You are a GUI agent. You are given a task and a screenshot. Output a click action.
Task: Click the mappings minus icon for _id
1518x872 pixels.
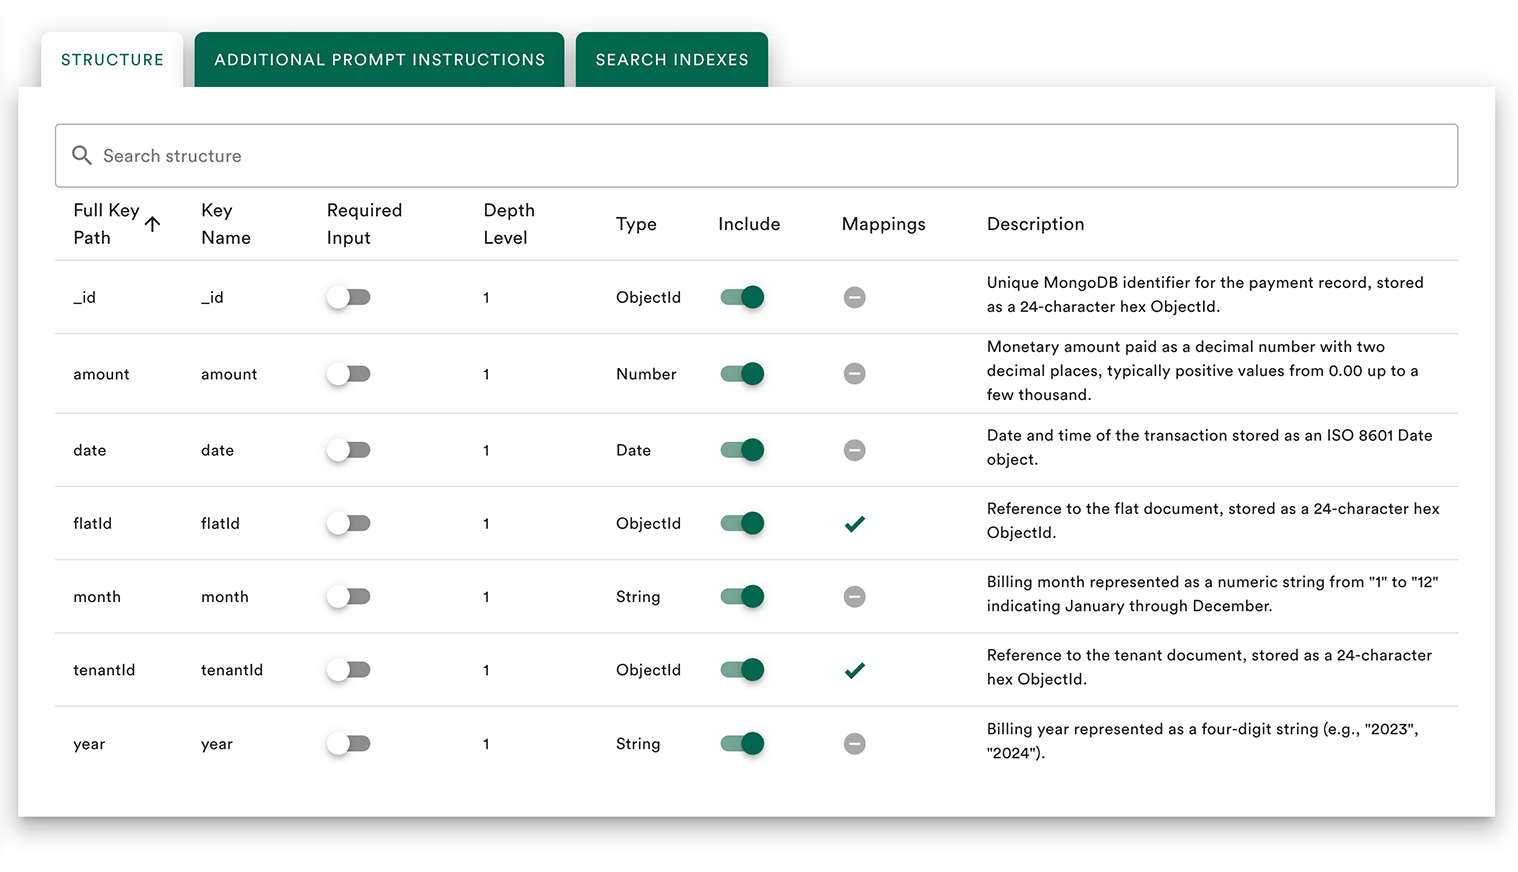pos(854,297)
